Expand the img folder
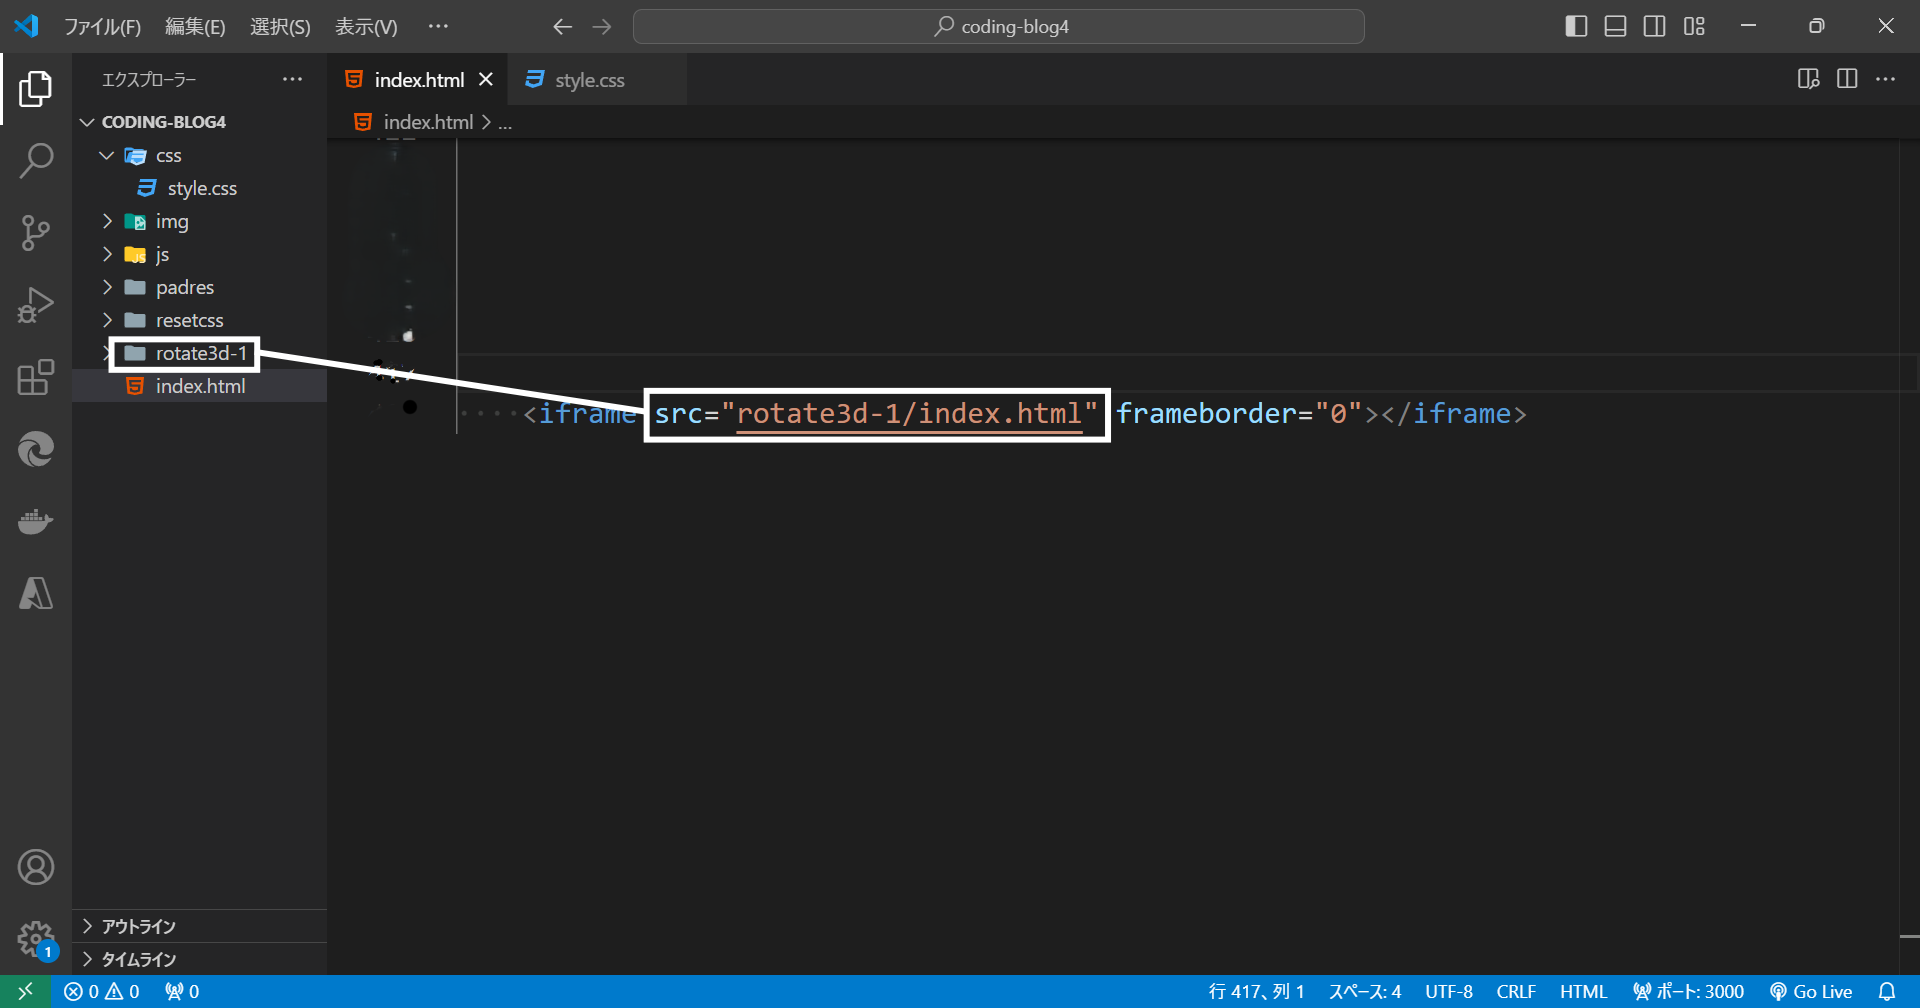The image size is (1920, 1008). (171, 221)
